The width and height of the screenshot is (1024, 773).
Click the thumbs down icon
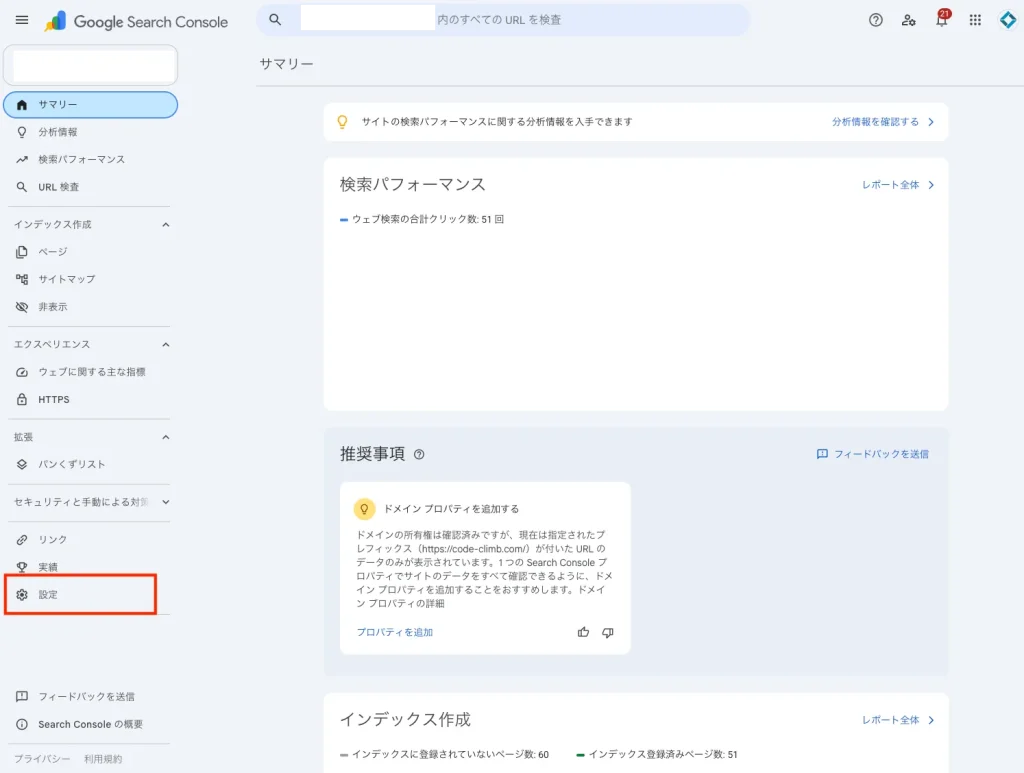point(608,632)
